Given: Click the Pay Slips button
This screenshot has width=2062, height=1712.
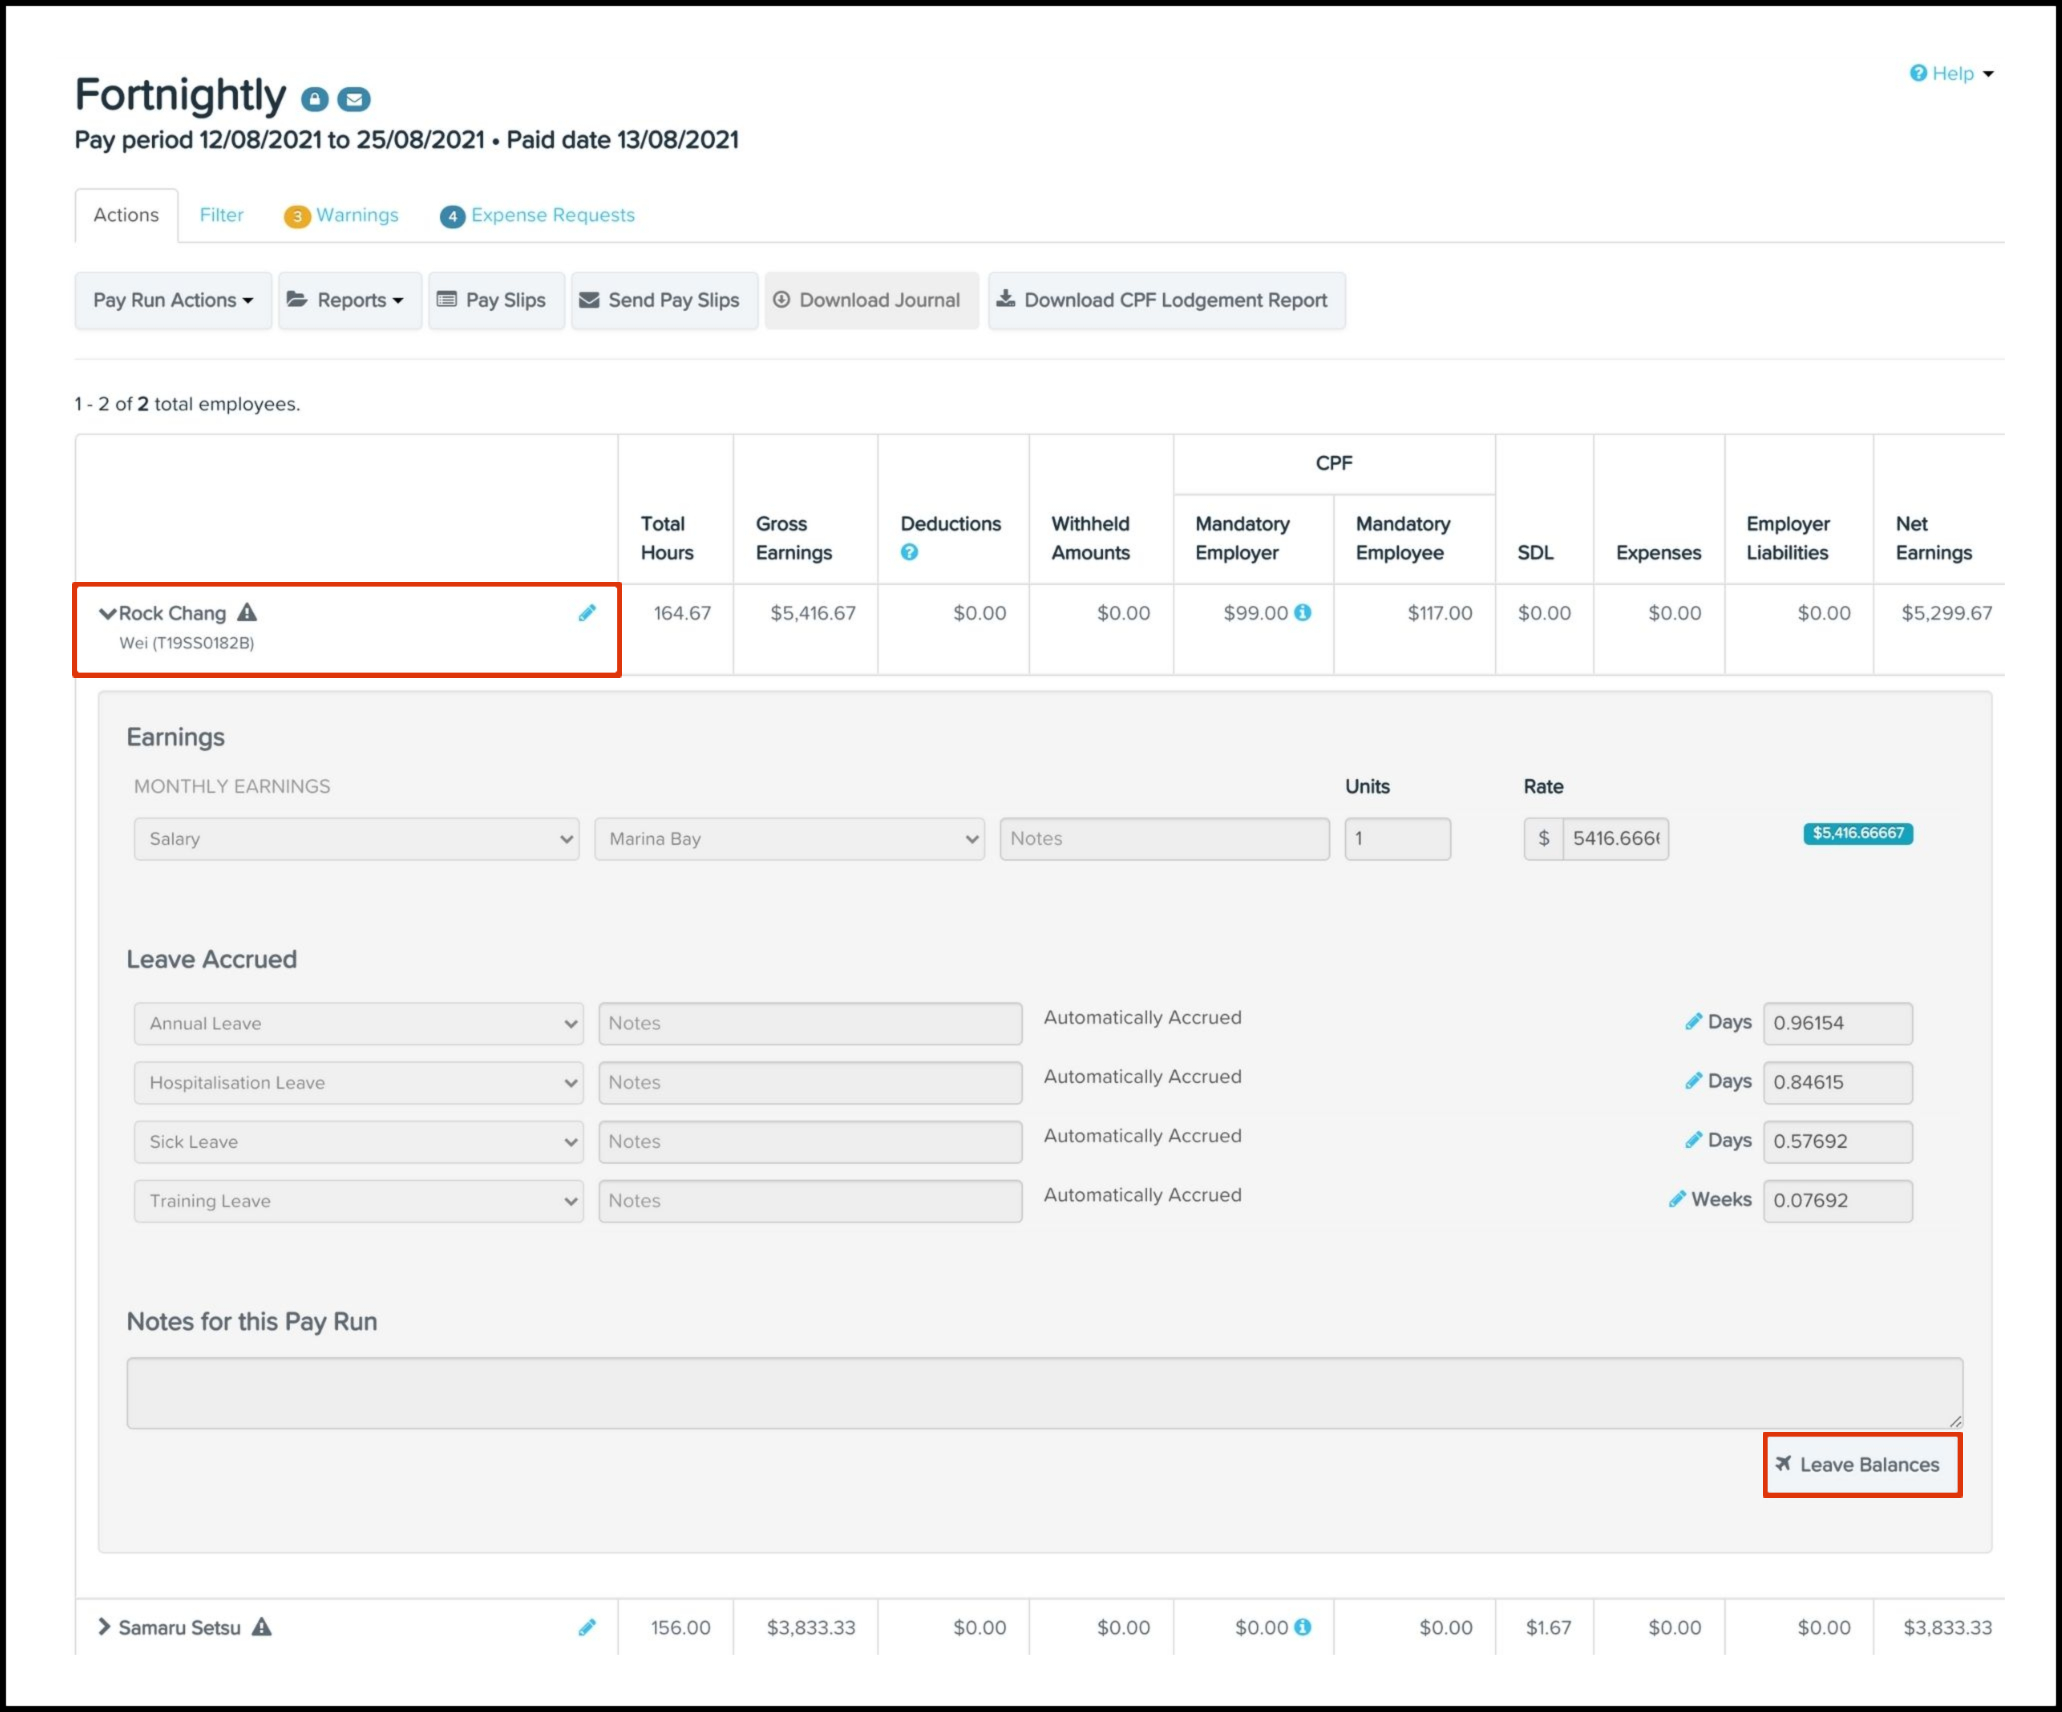Looking at the screenshot, I should pos(497,300).
